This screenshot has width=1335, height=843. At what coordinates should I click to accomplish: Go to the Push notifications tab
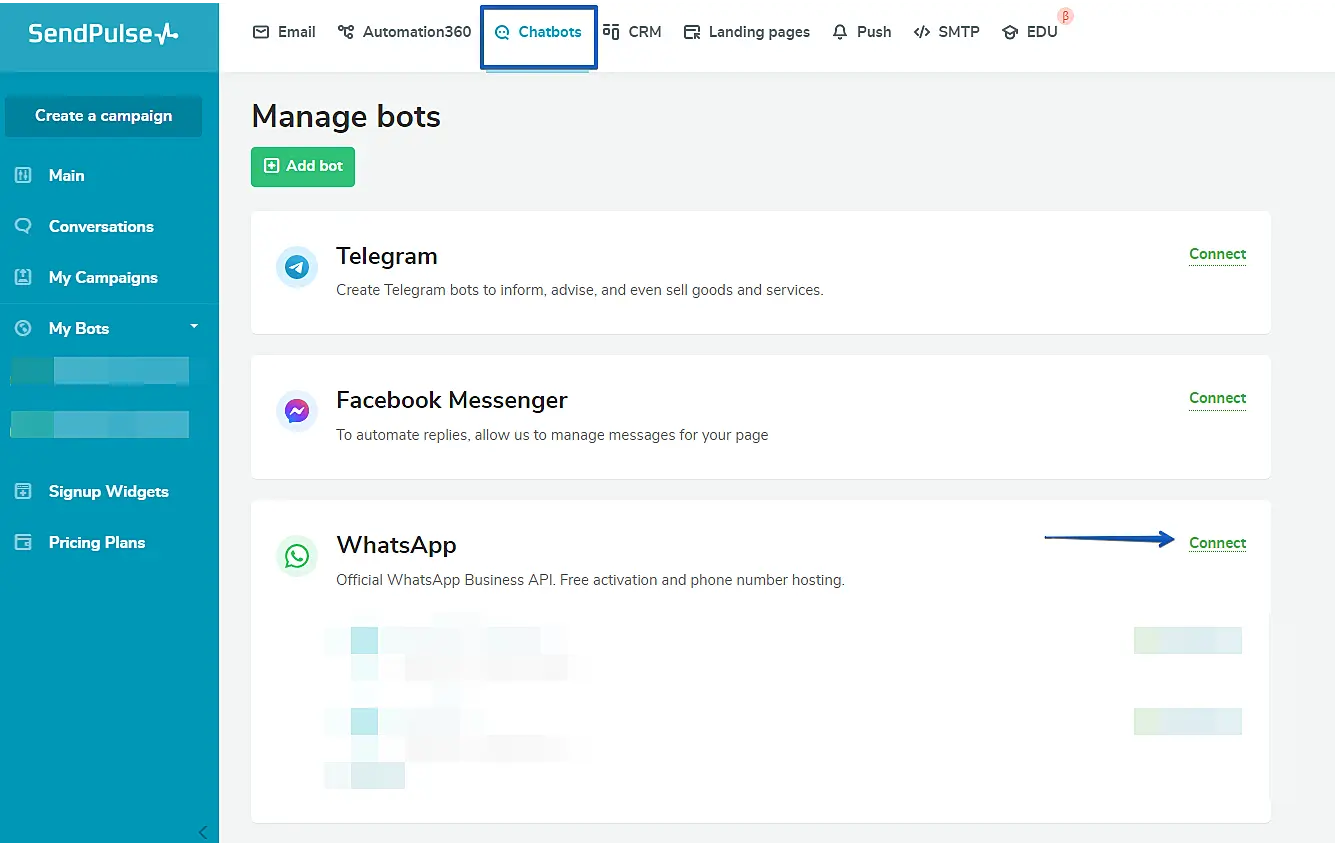point(862,32)
